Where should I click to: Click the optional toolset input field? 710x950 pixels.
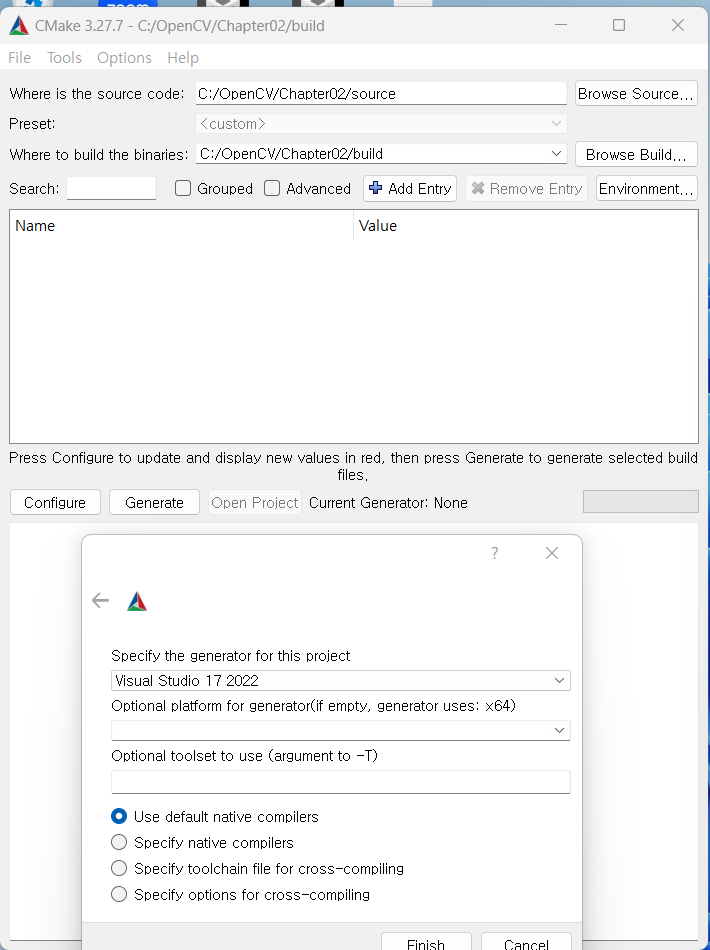click(340, 782)
